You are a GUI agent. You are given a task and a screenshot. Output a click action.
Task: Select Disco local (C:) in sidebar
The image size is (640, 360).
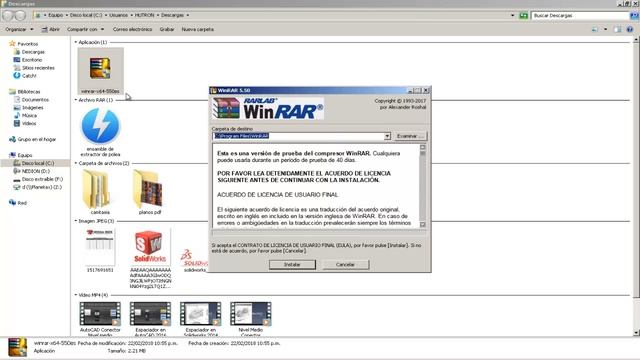pyautogui.click(x=34, y=163)
